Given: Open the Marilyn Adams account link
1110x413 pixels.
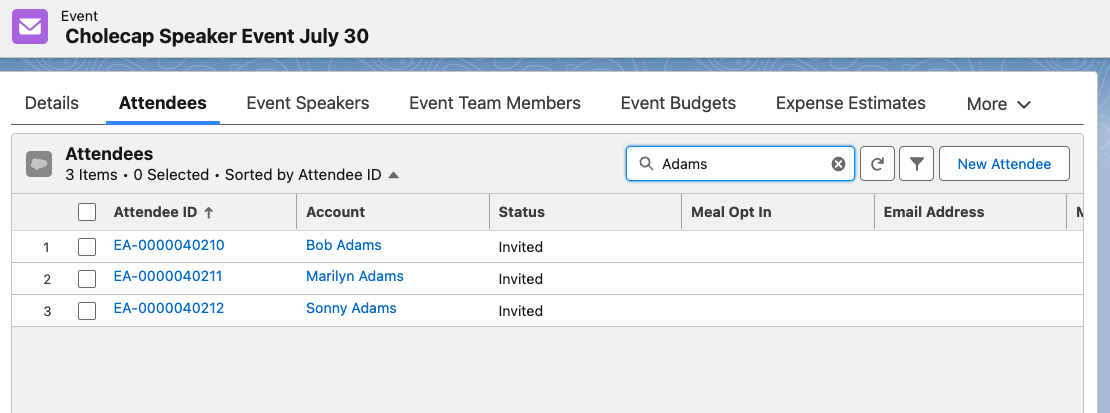Looking at the screenshot, I should click(355, 276).
